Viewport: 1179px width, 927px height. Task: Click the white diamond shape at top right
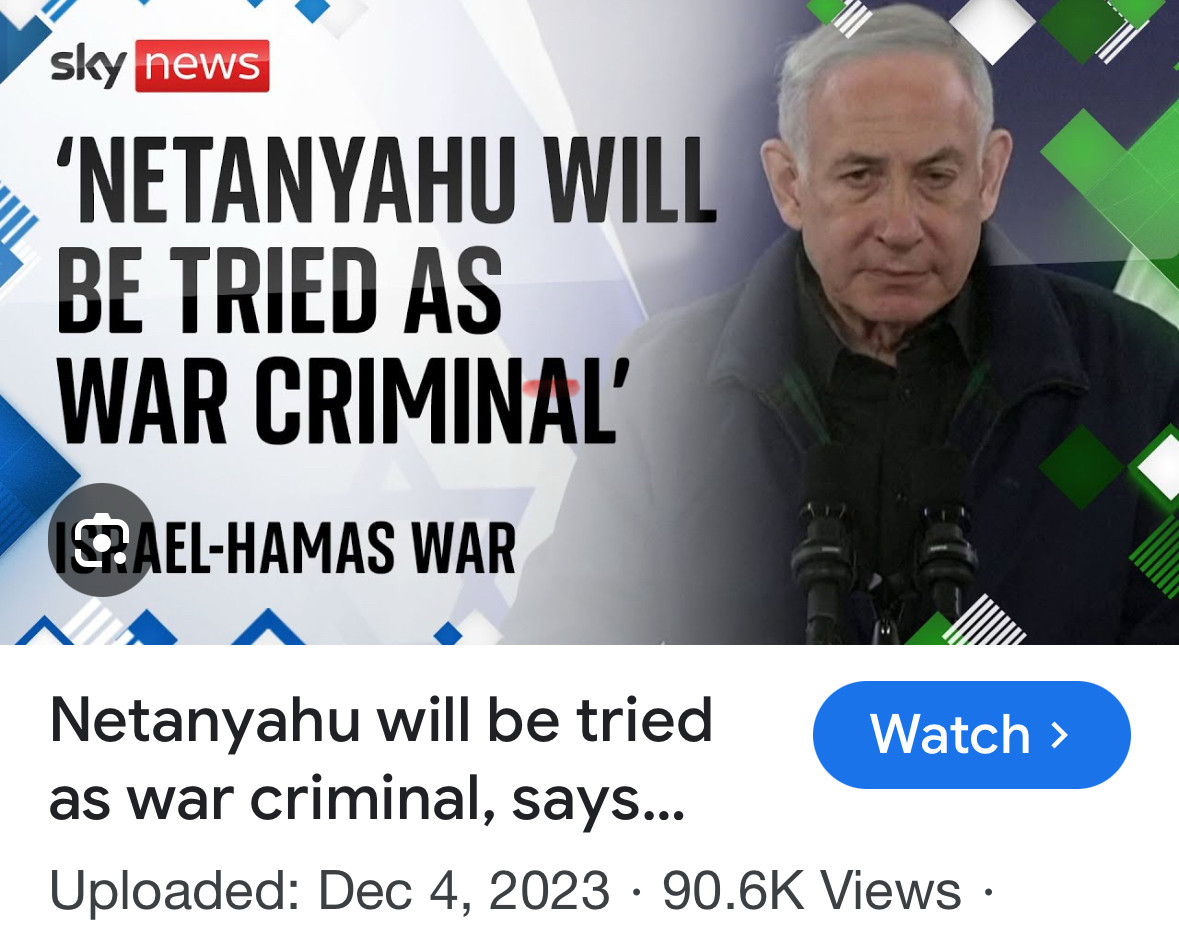point(993,30)
